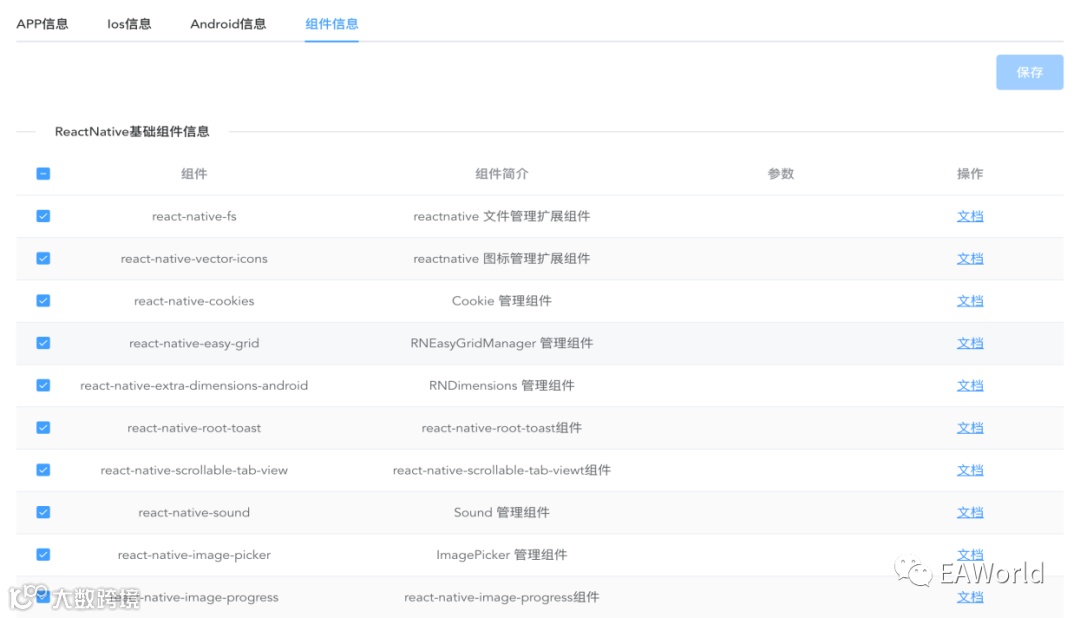The image size is (1080, 618).
Task: Toggle the react-native-image-picker checkbox
Action: [43, 555]
